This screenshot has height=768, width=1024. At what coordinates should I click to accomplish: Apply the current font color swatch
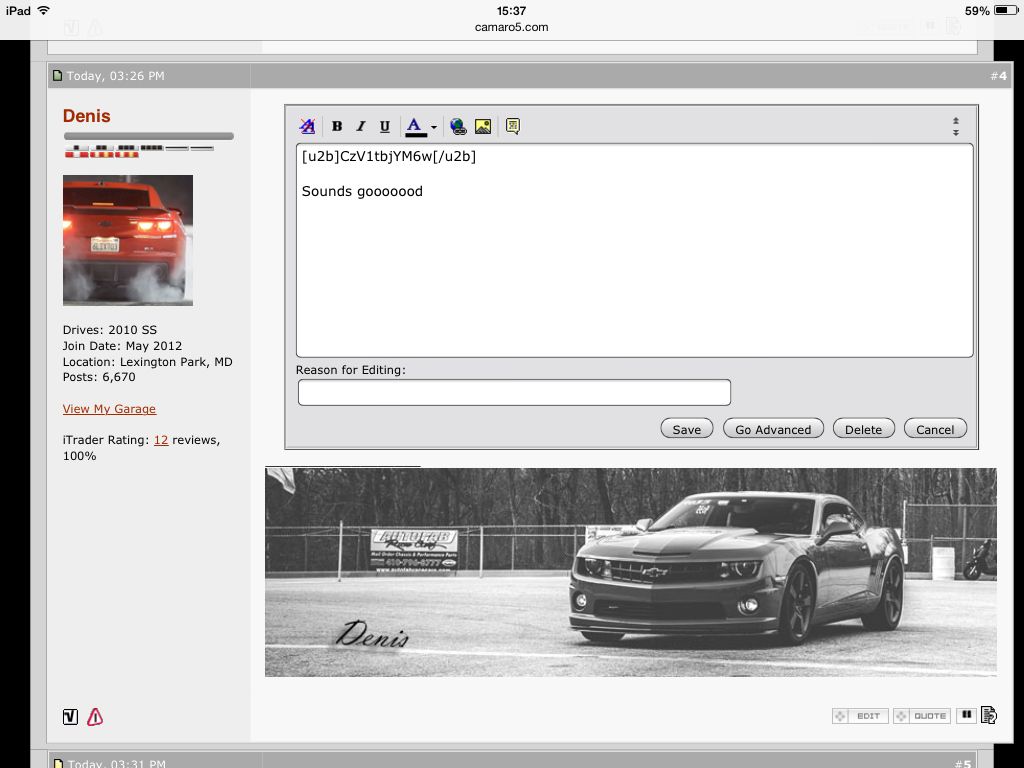[x=414, y=126]
